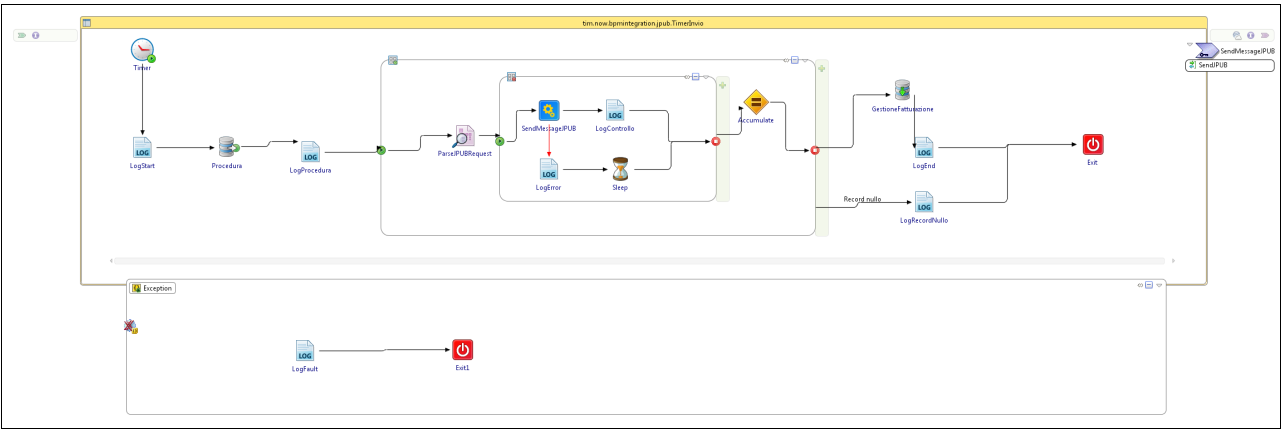Image resolution: width=1282 pixels, height=430 pixels.
Task: Select the Procedura database activity
Action: pyautogui.click(x=227, y=148)
